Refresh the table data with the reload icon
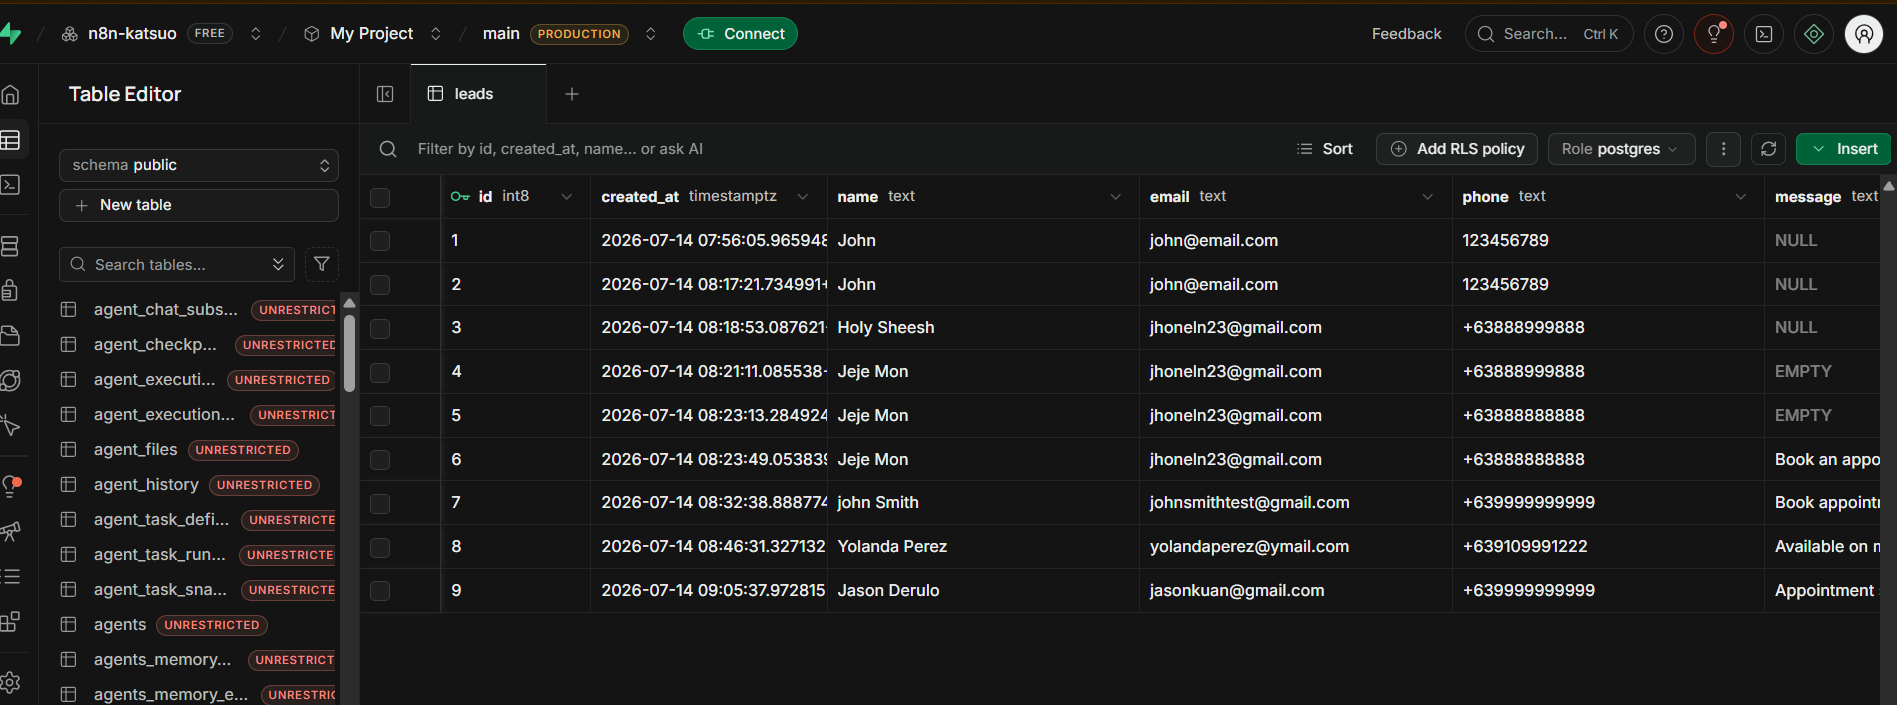The width and height of the screenshot is (1897, 705). 1768,149
